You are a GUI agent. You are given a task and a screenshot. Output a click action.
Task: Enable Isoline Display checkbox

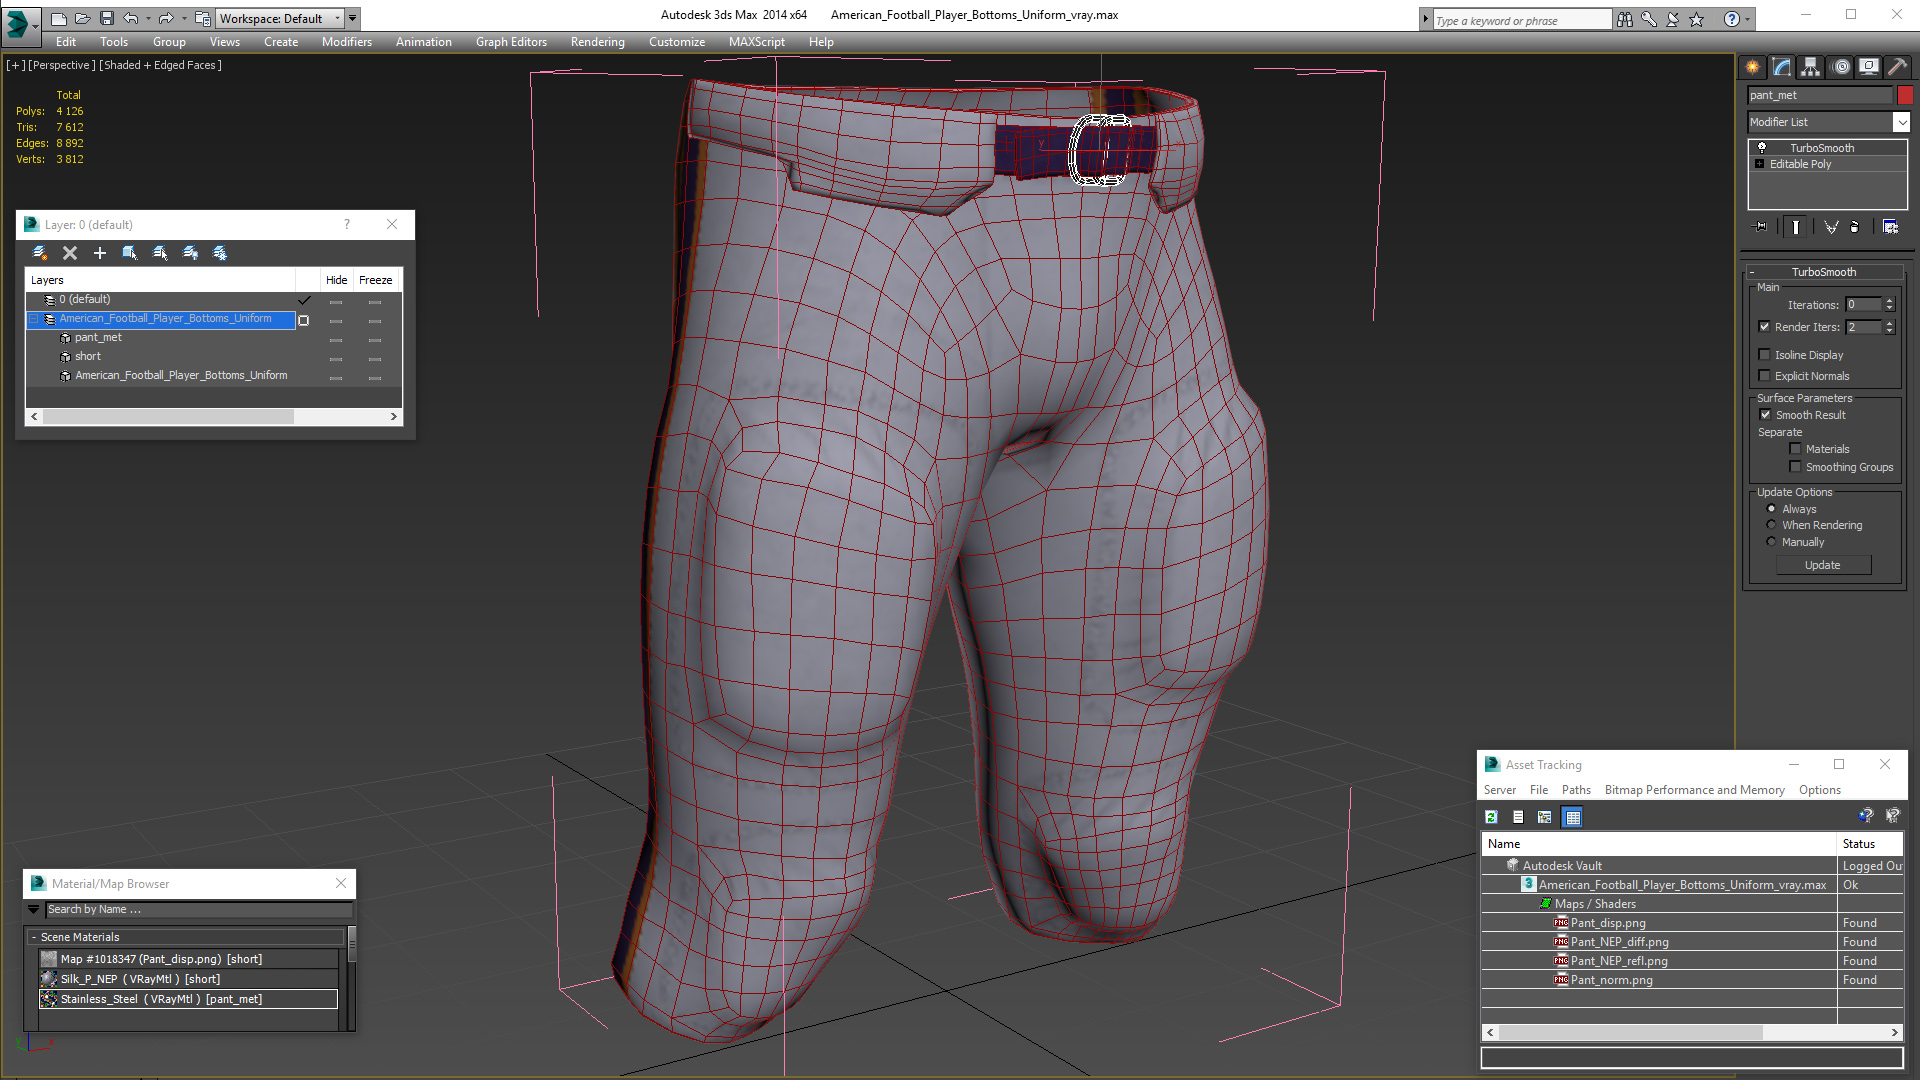1765,355
